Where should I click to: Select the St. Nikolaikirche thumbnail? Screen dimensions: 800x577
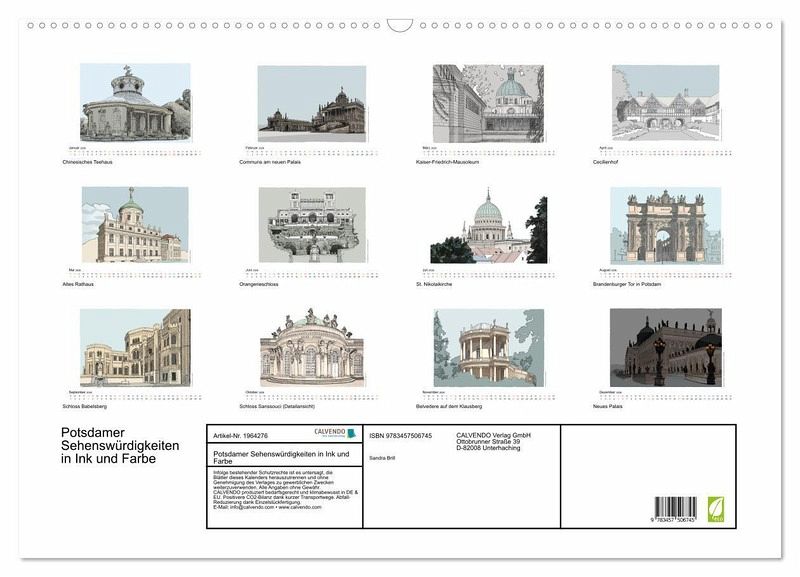[488, 226]
